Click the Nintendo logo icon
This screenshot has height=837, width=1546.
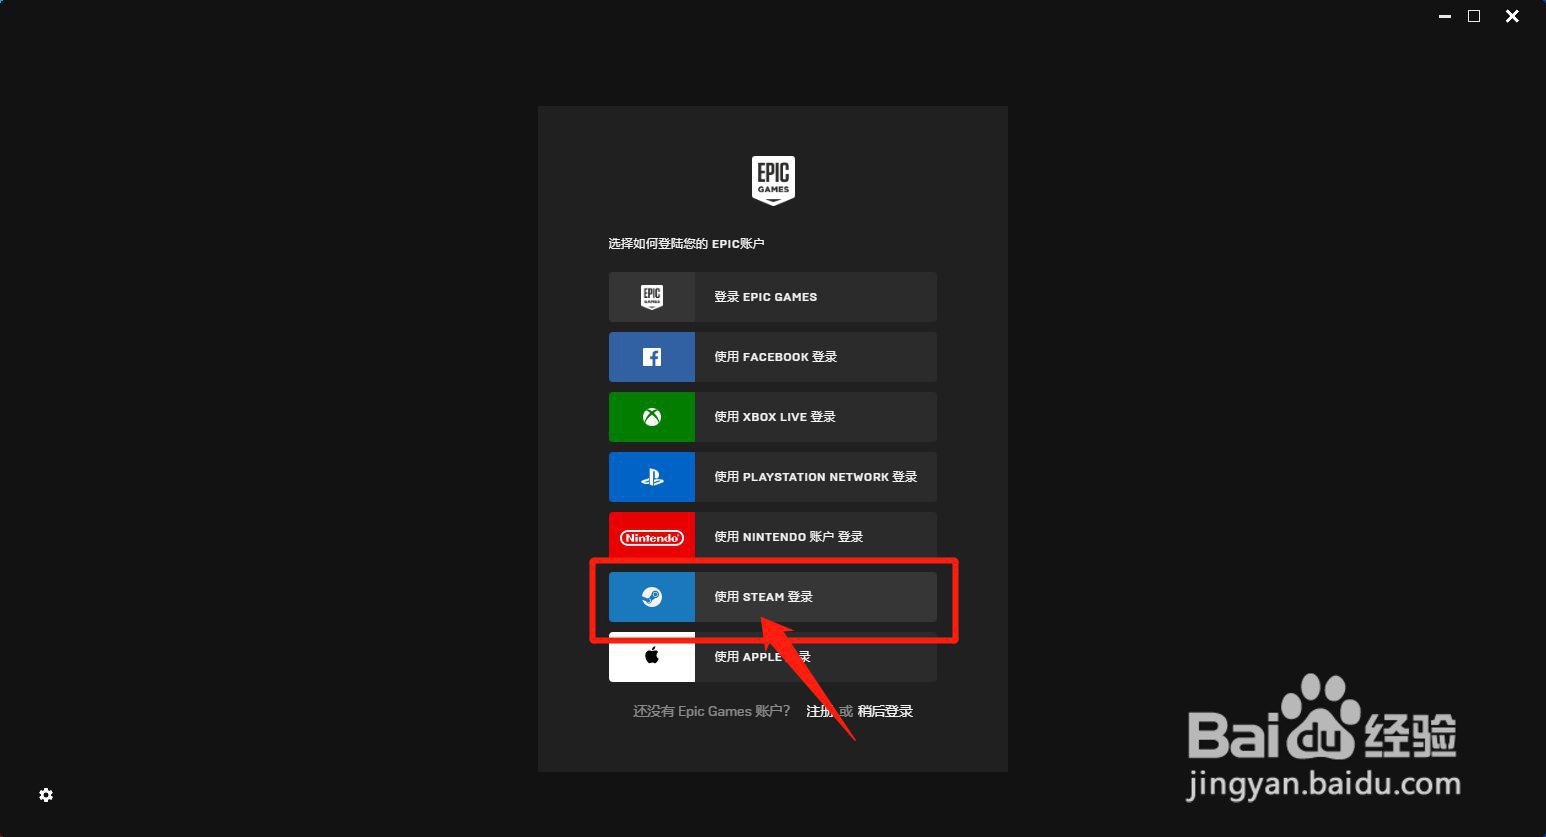tap(652, 538)
